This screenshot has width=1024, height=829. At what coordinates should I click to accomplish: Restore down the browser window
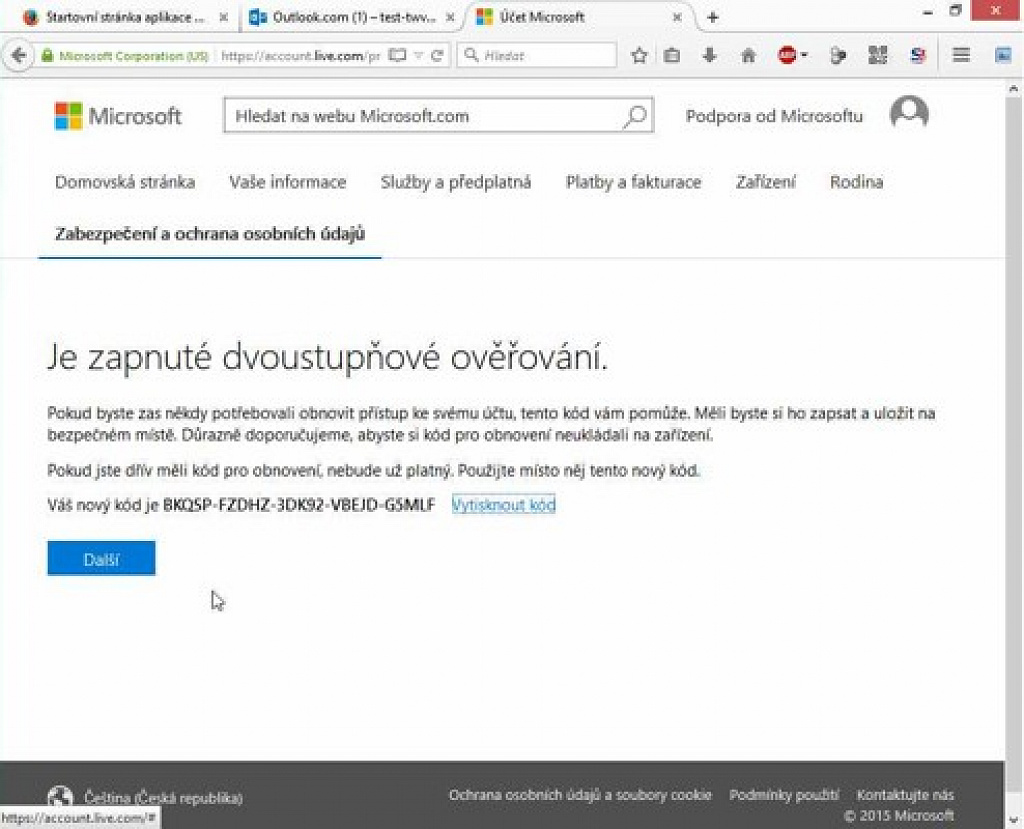(x=955, y=11)
